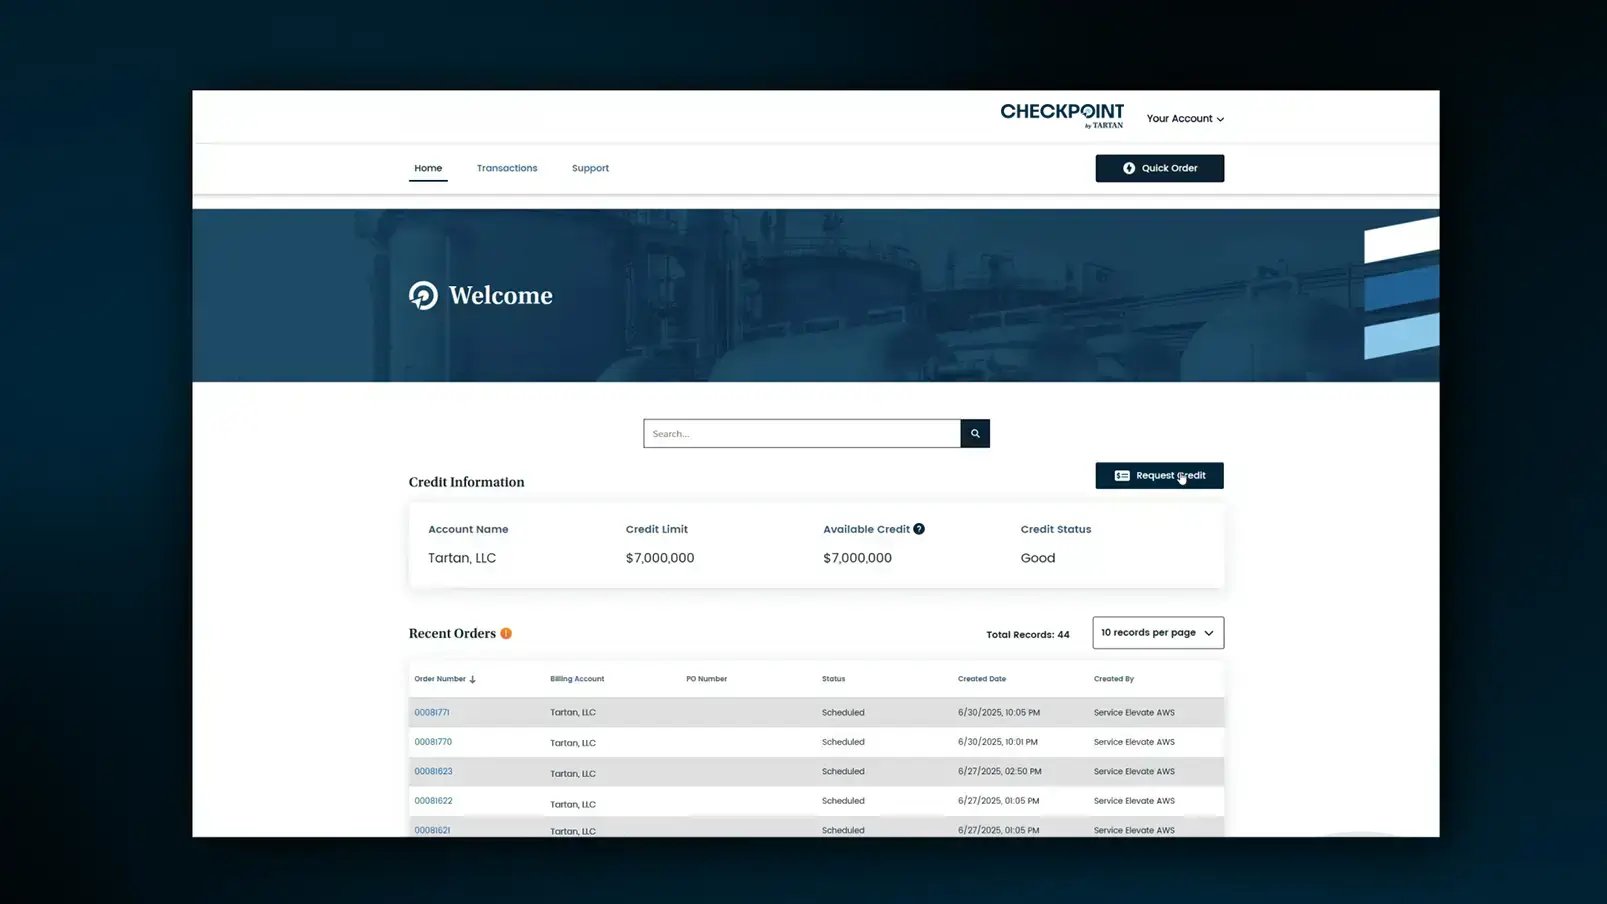The height and width of the screenshot is (904, 1607).
Task: Open order 00081771 link
Action: pyautogui.click(x=432, y=712)
